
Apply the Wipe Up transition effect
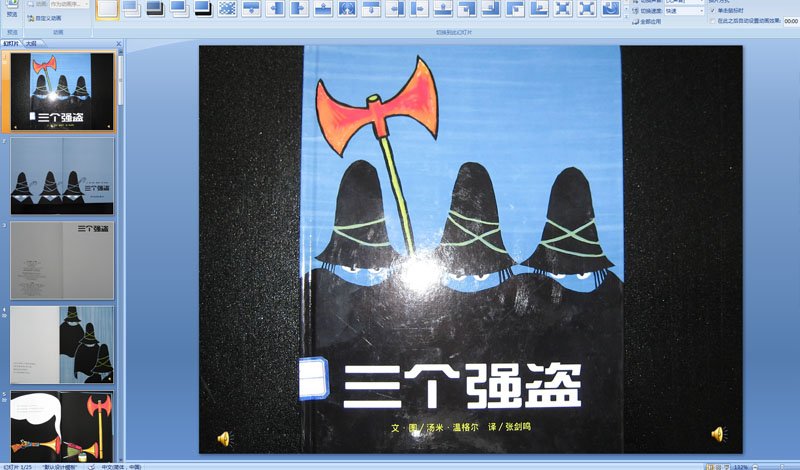coord(323,9)
